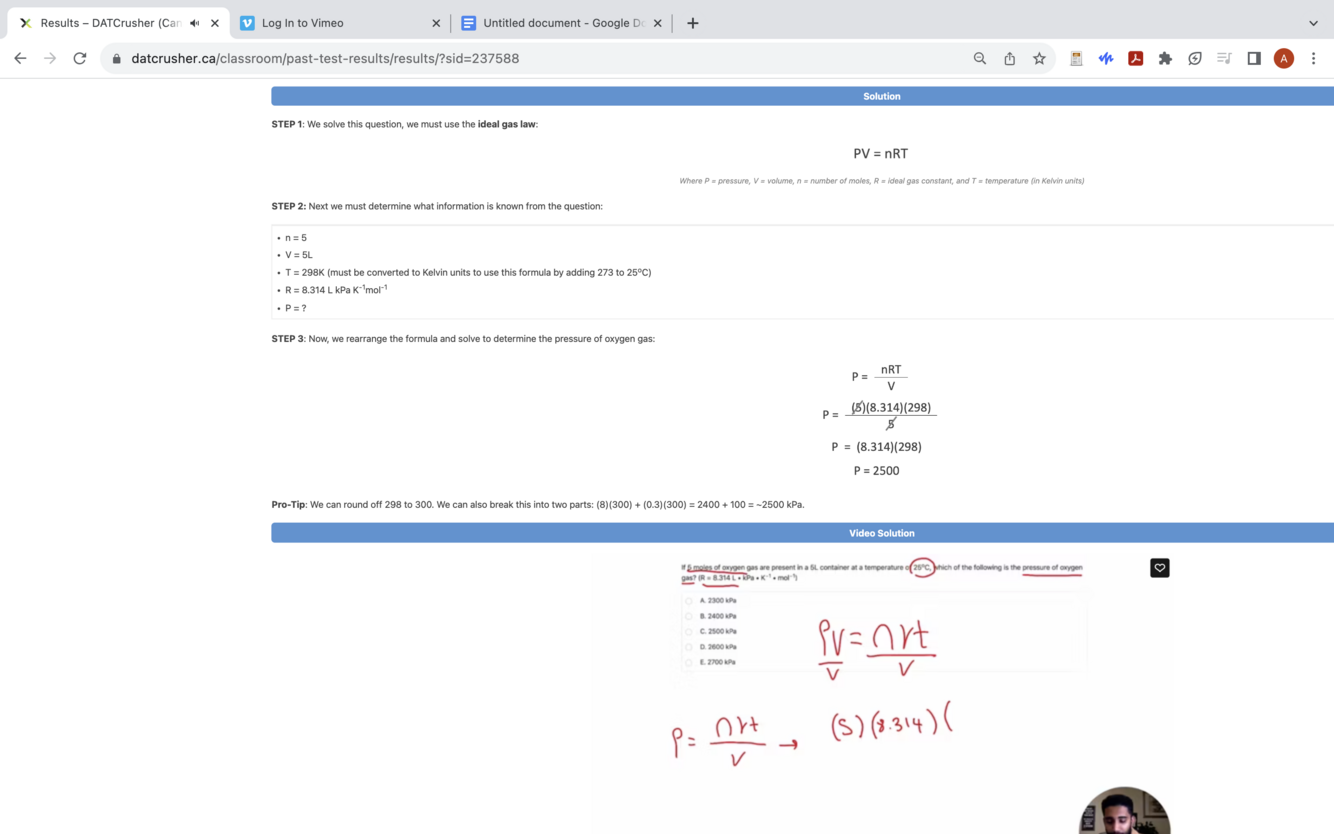Open the Chrome three-dot menu

click(x=1314, y=59)
